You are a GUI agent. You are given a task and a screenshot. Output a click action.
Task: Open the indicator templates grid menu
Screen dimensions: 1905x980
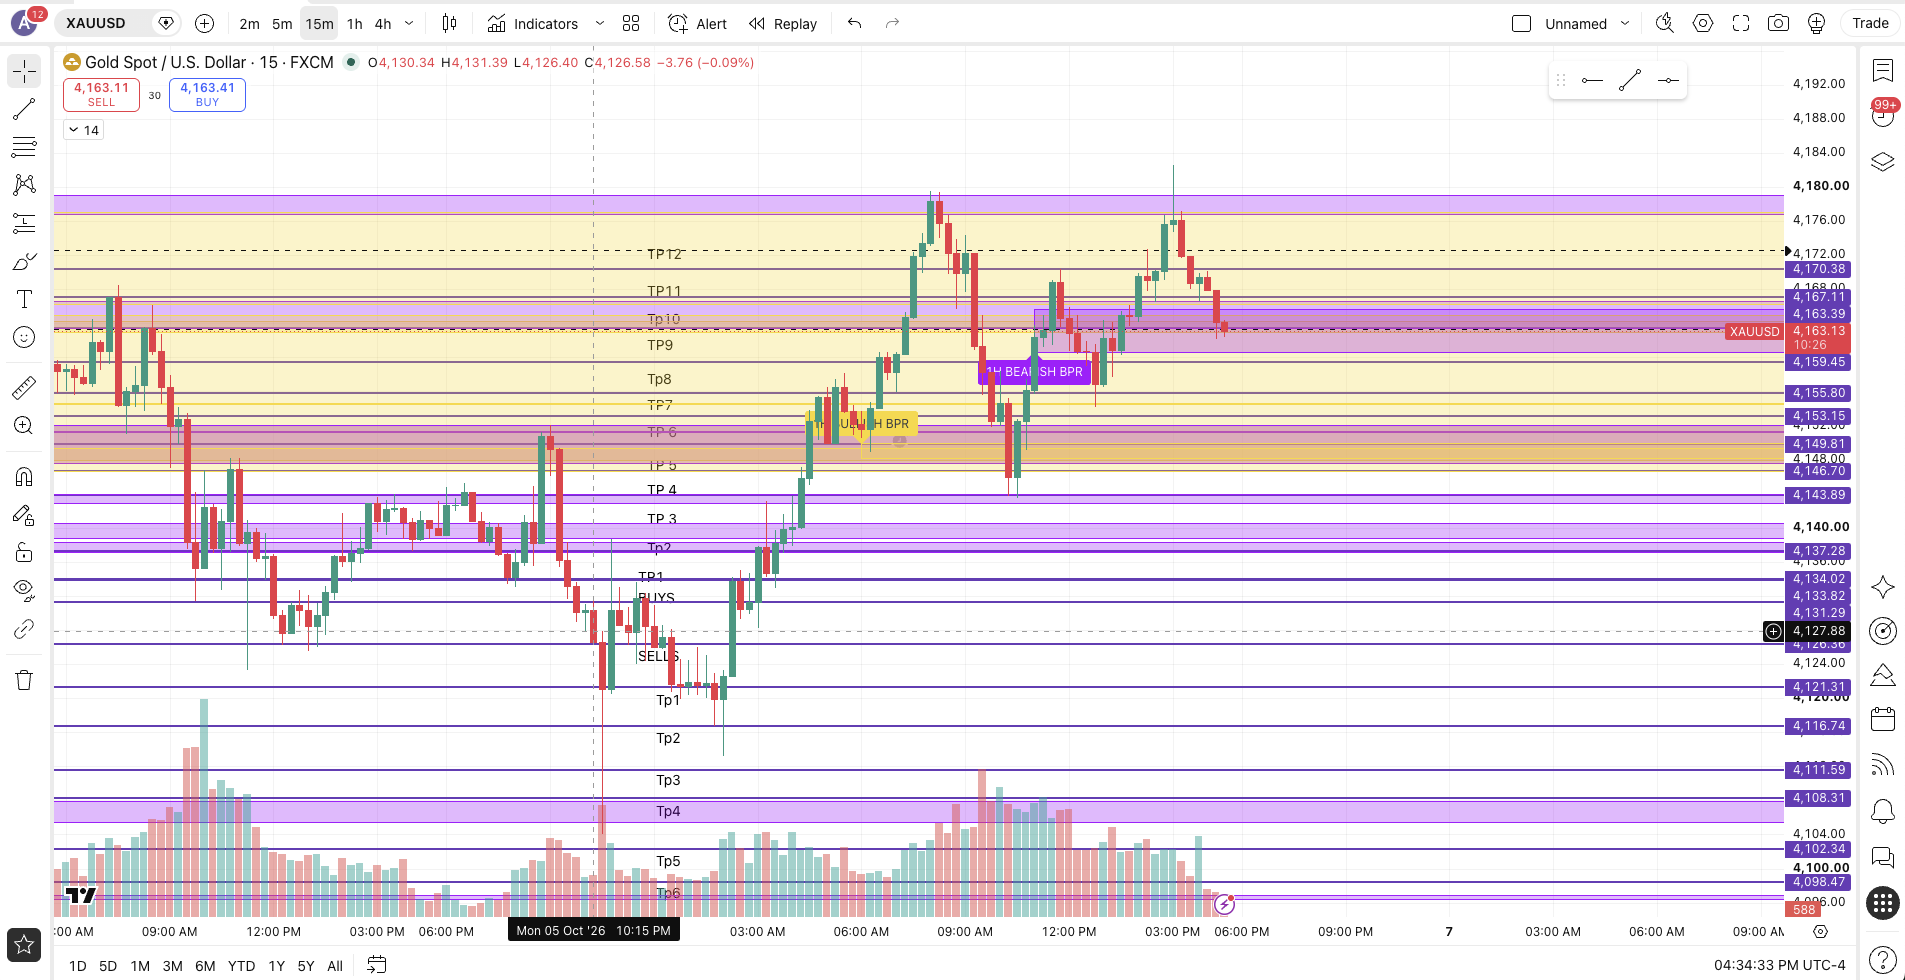(631, 23)
